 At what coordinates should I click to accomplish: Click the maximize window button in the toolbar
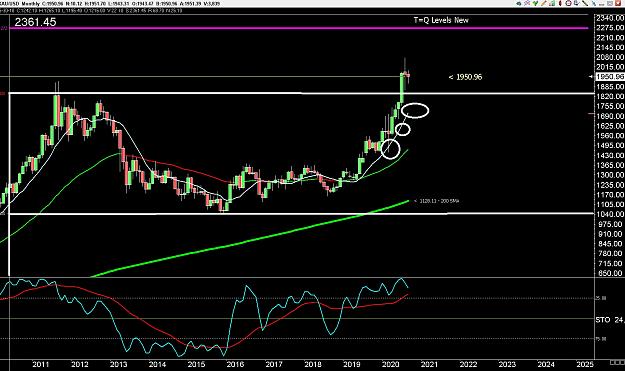pos(610,3)
